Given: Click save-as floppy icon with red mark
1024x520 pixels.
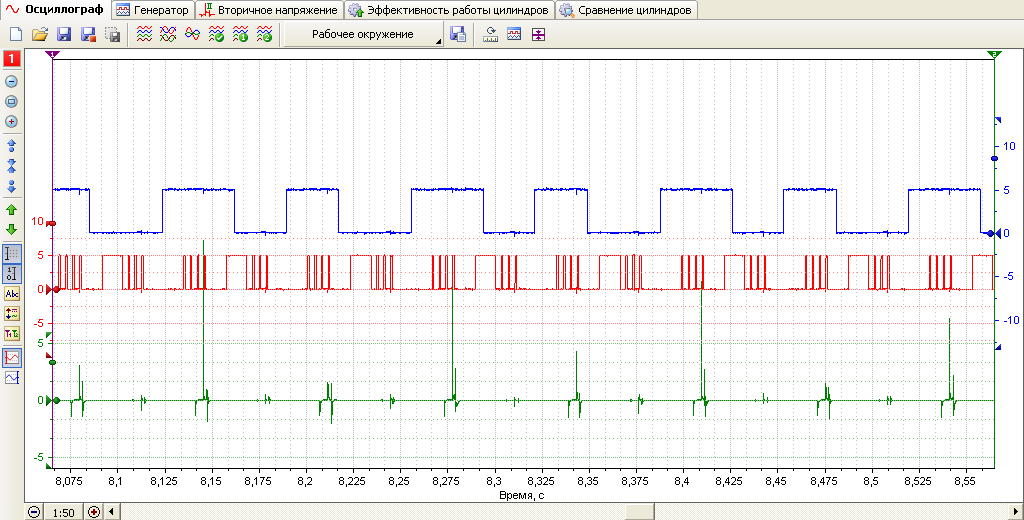Looking at the screenshot, I should pyautogui.click(x=88, y=35).
